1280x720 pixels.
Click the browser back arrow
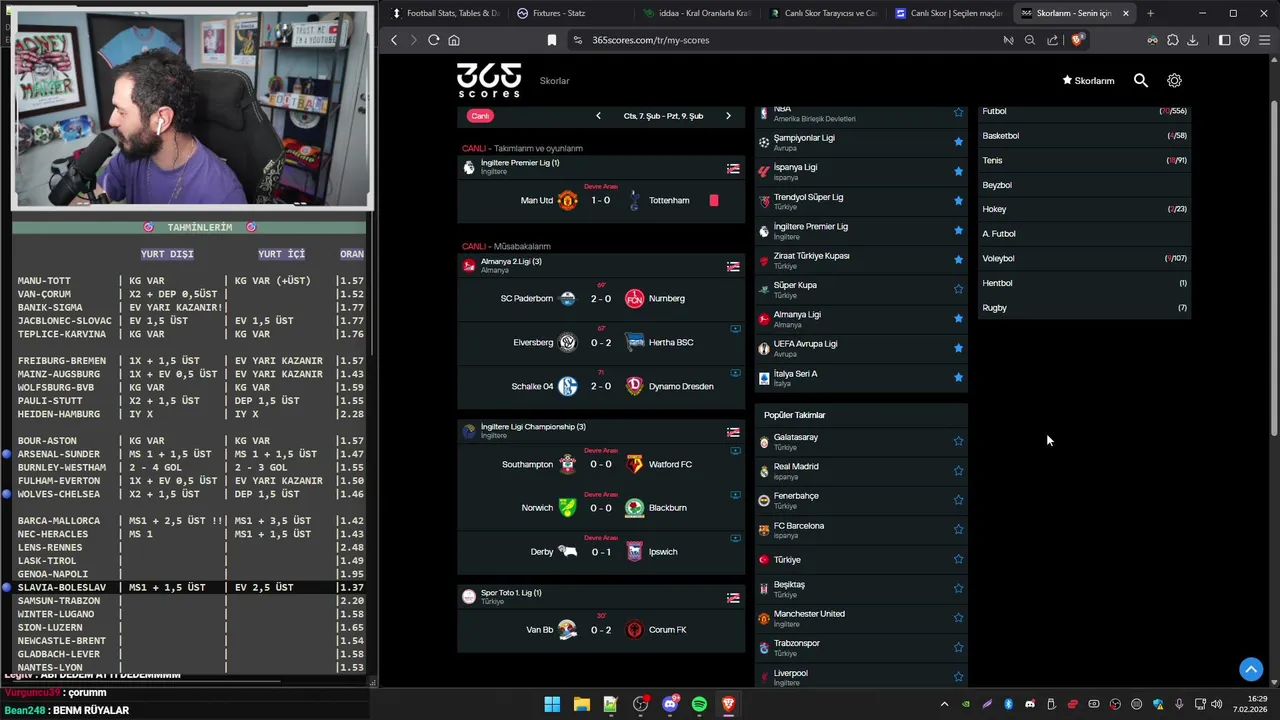(394, 40)
